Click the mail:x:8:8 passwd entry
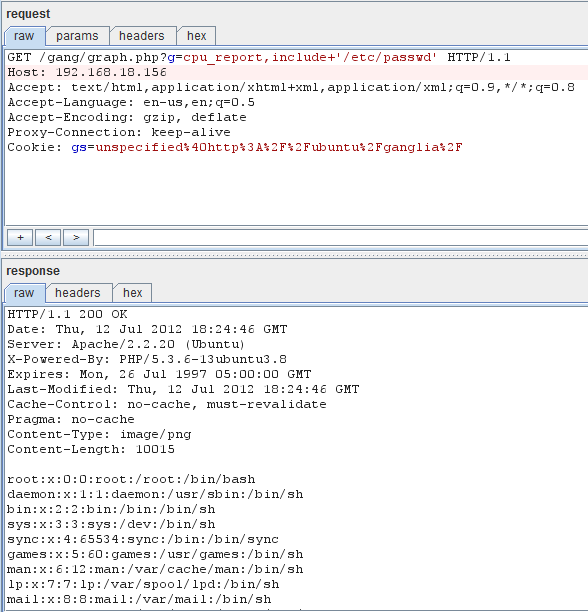 tap(139, 599)
